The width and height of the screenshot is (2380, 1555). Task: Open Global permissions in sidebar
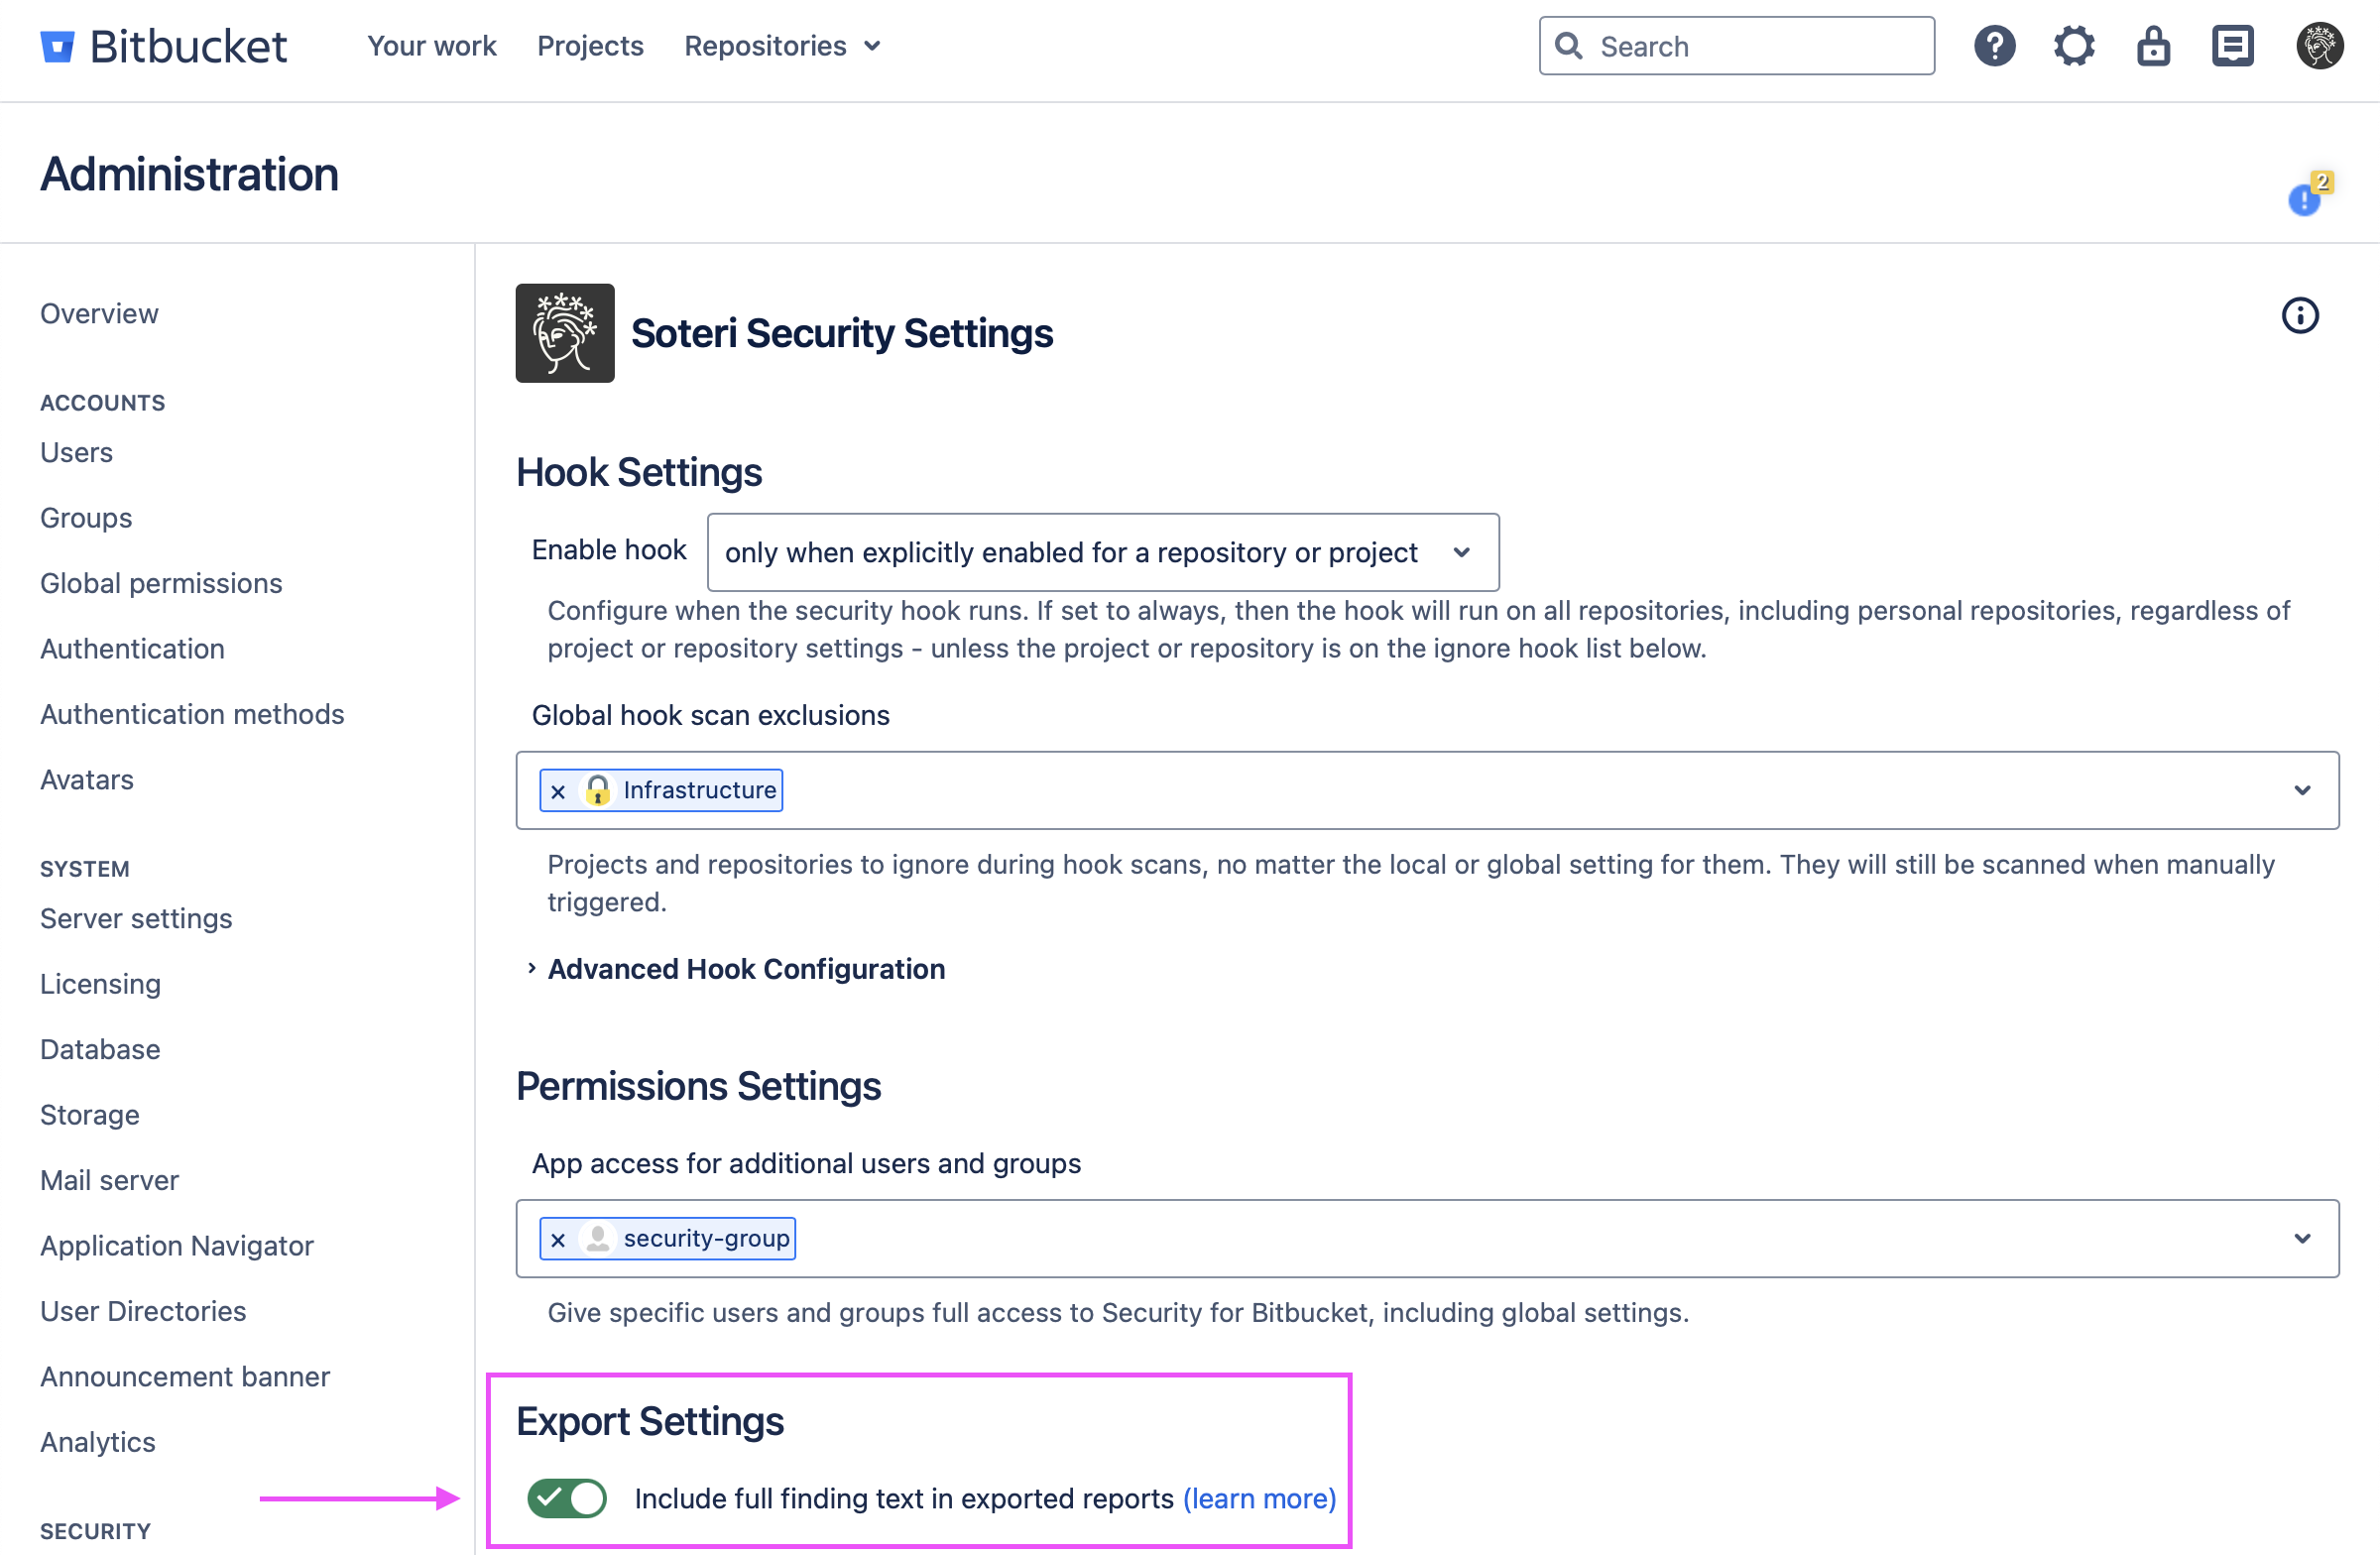point(161,583)
